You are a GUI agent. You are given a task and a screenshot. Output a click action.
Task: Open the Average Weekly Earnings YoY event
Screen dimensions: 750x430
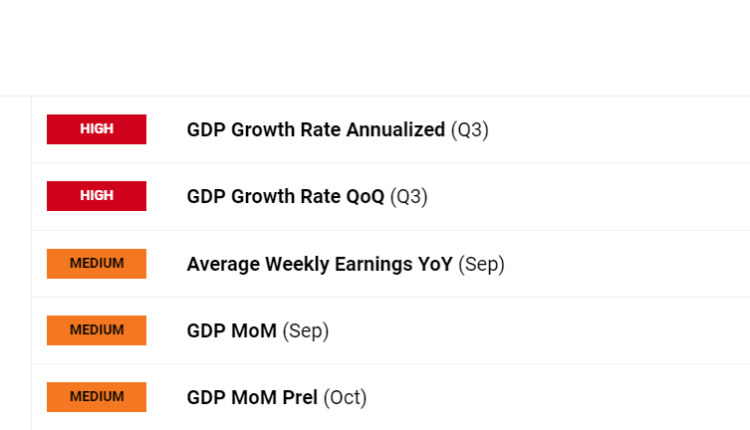click(x=319, y=264)
